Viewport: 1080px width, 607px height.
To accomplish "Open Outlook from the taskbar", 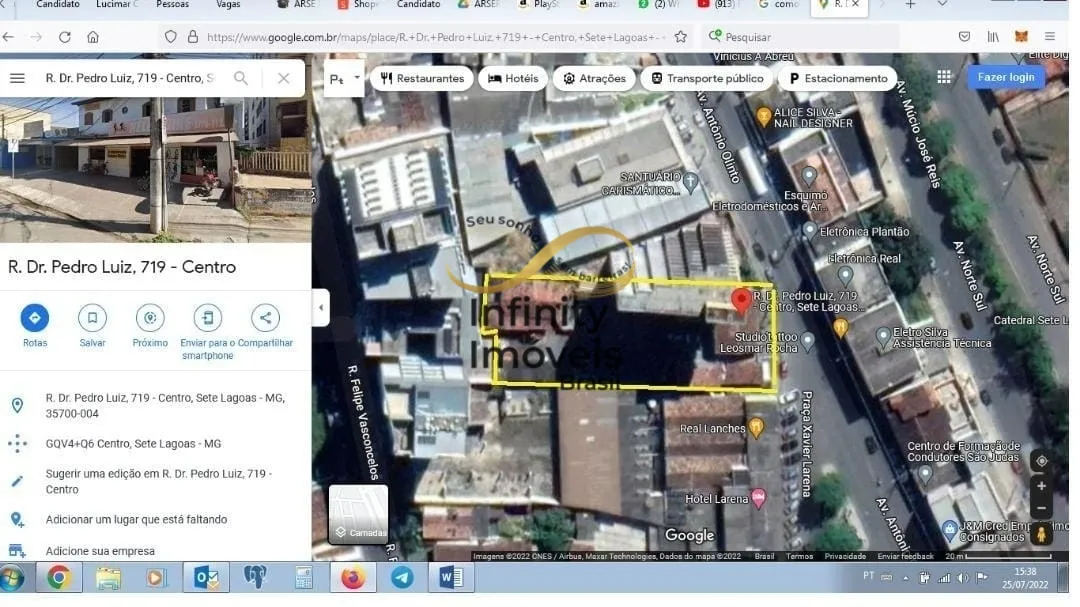I will click(206, 577).
